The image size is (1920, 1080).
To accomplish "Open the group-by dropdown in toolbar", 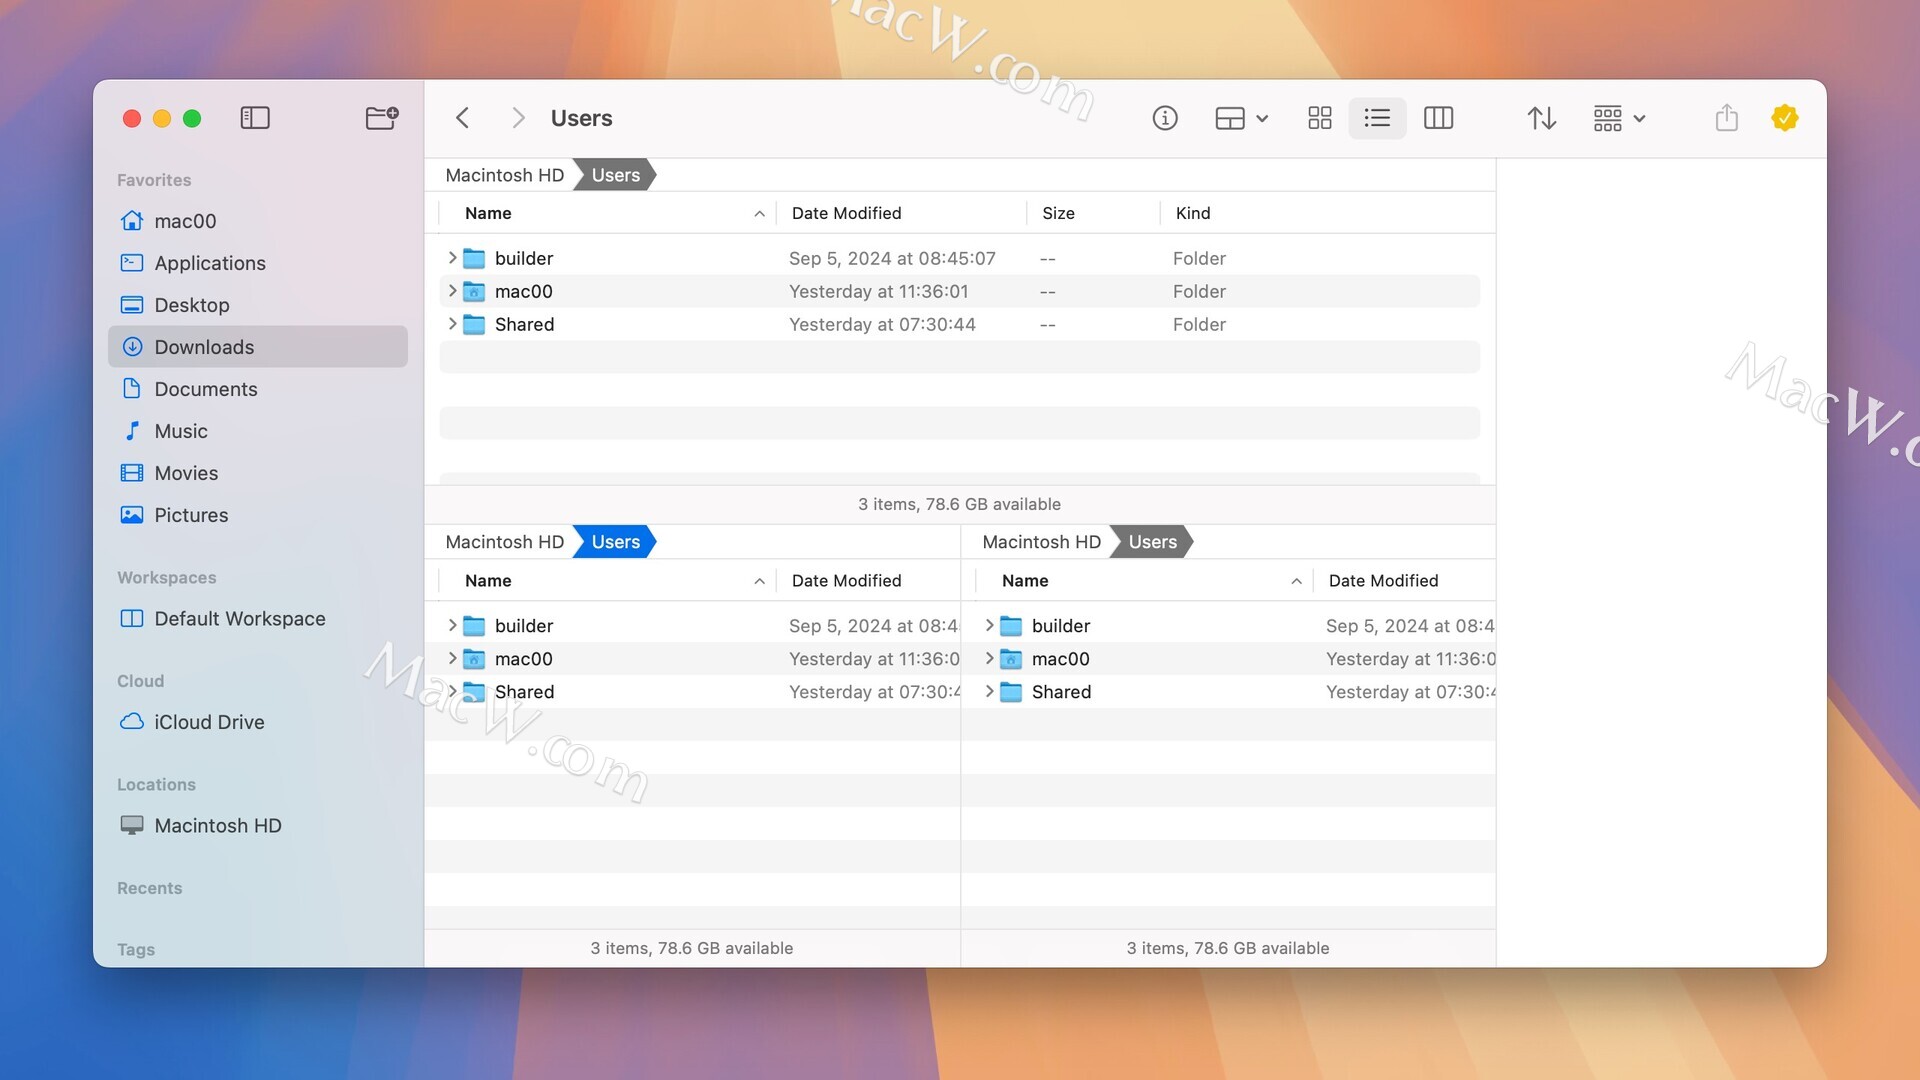I will coord(1618,118).
